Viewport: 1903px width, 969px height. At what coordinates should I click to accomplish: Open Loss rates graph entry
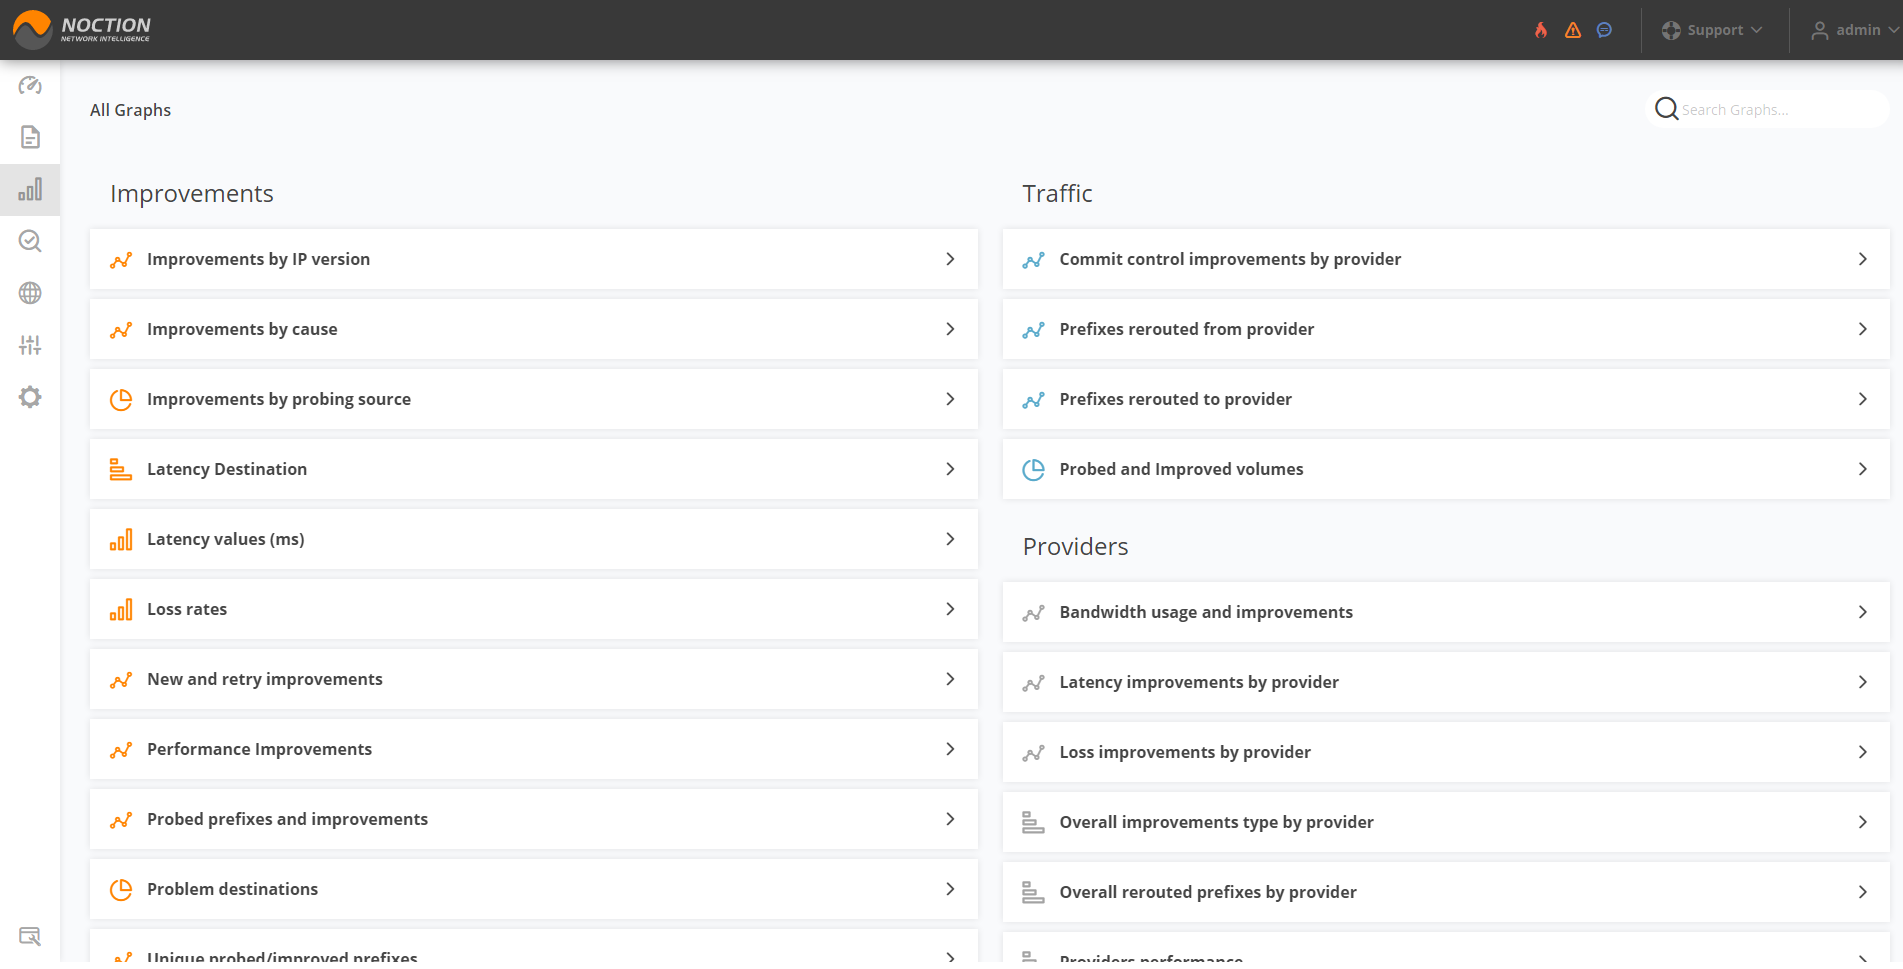(187, 609)
